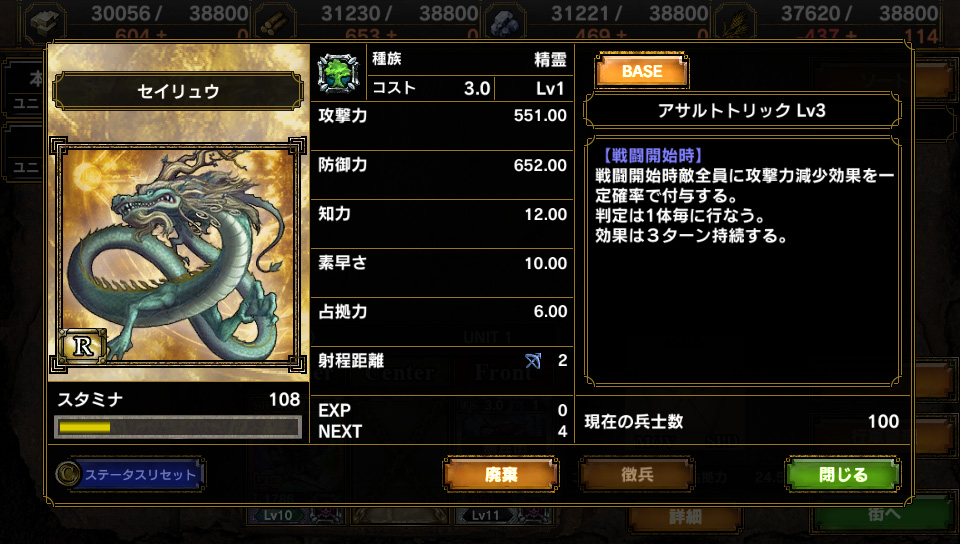Click the 現在の兵士数 soldier count row
The height and width of the screenshot is (544, 960).
[x=741, y=421]
